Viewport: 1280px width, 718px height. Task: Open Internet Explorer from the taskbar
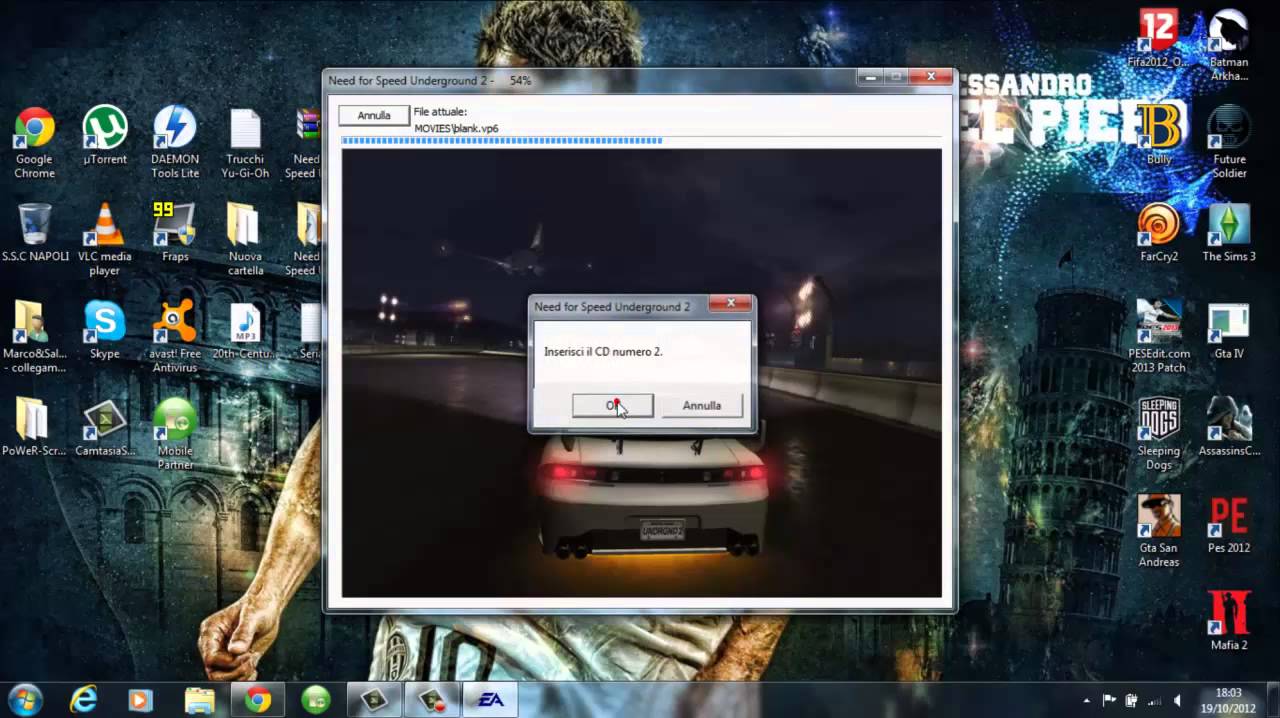(x=83, y=699)
